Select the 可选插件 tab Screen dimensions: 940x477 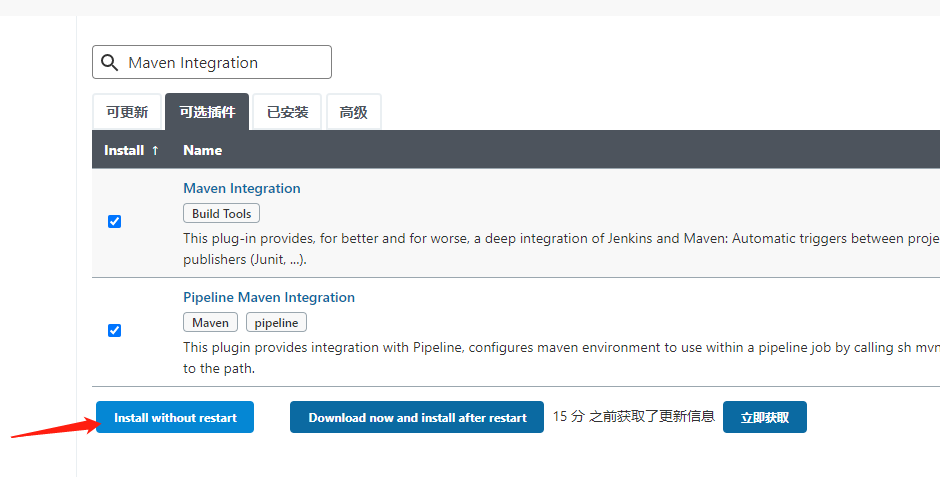(207, 113)
